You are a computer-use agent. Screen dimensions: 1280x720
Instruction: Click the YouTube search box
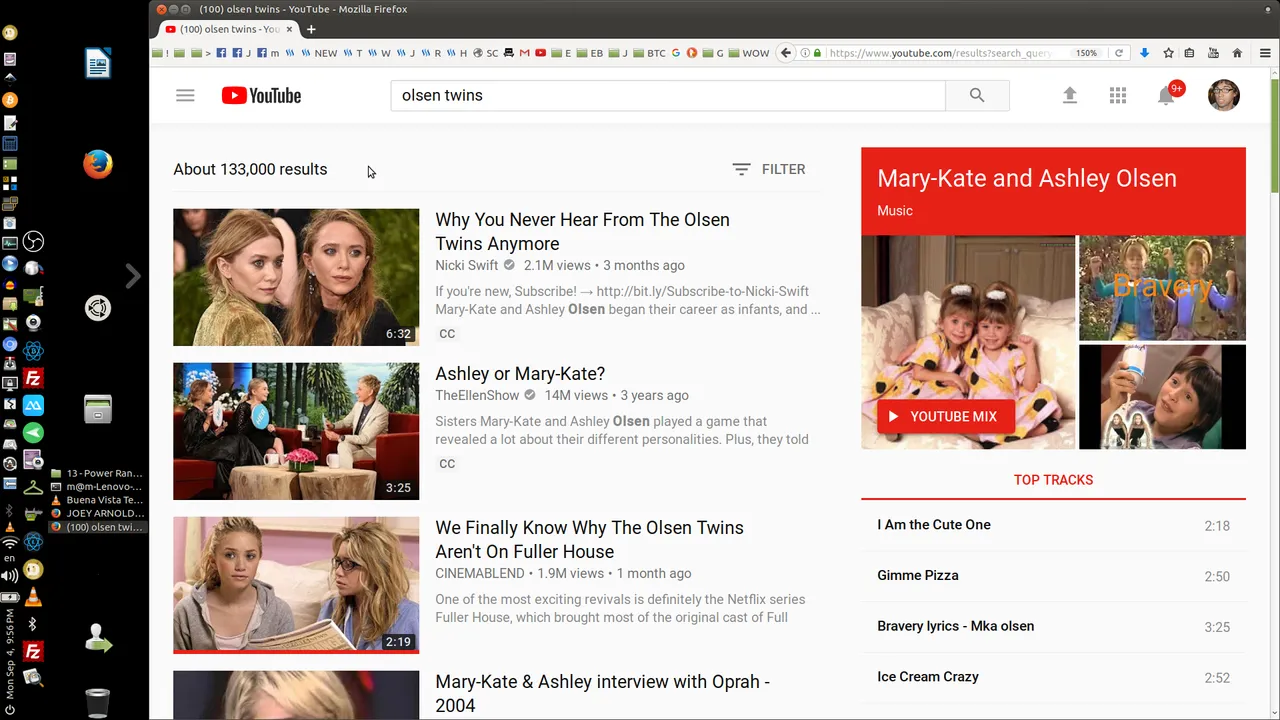[x=668, y=96]
